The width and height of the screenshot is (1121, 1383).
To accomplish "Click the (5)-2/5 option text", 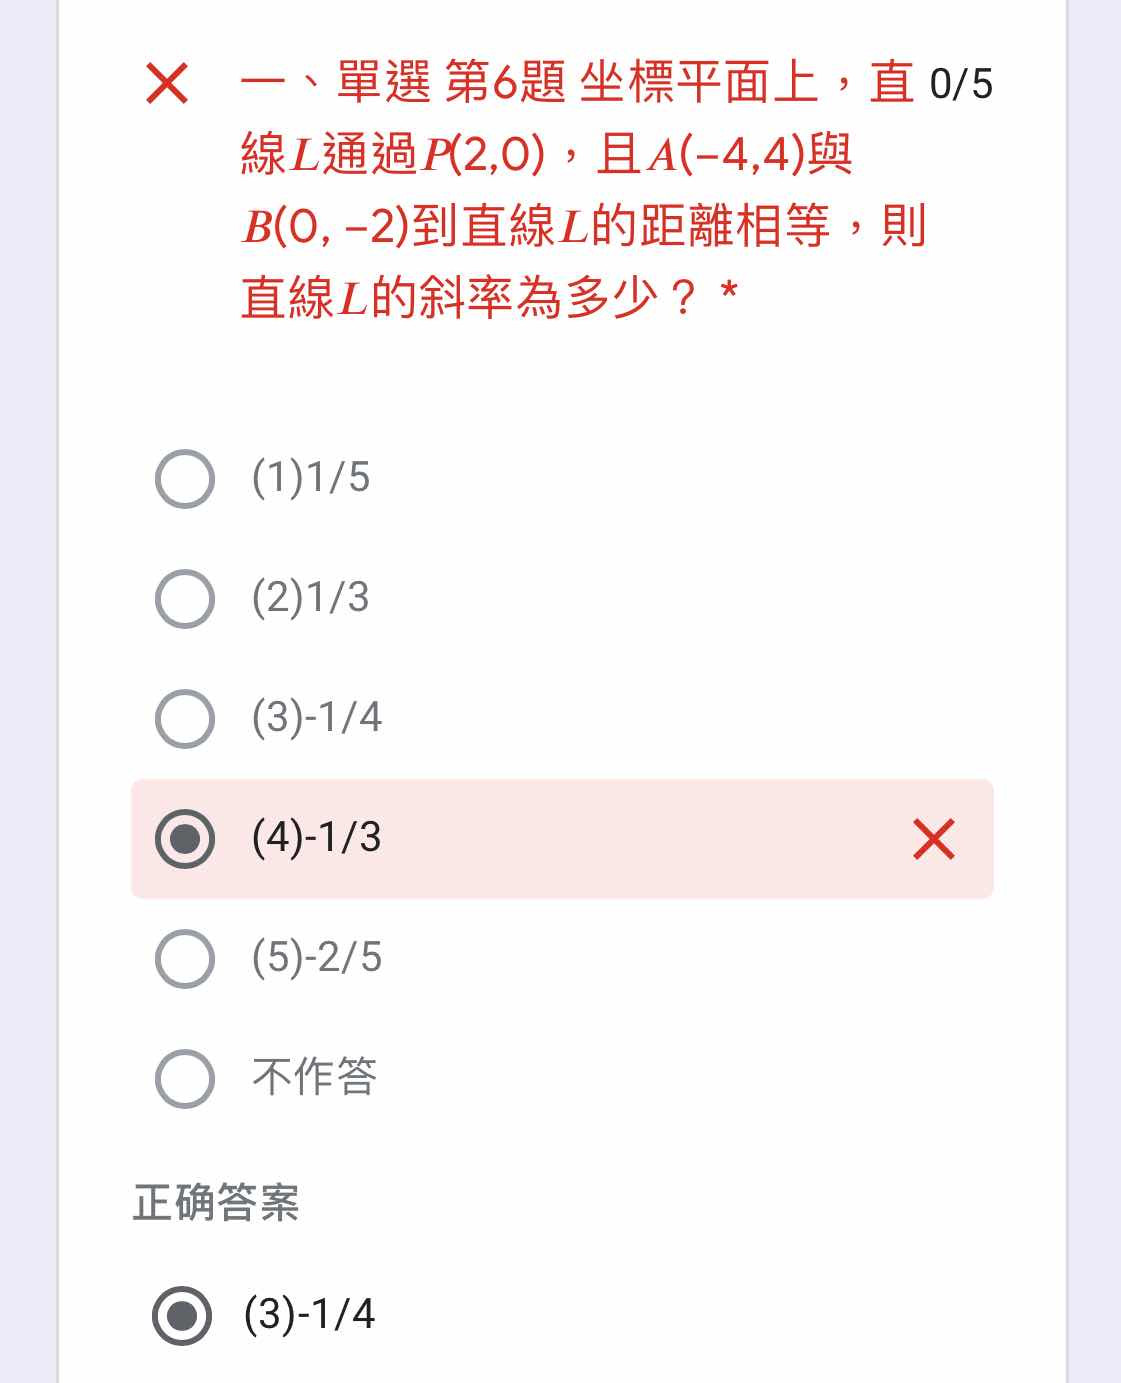I will (317, 957).
